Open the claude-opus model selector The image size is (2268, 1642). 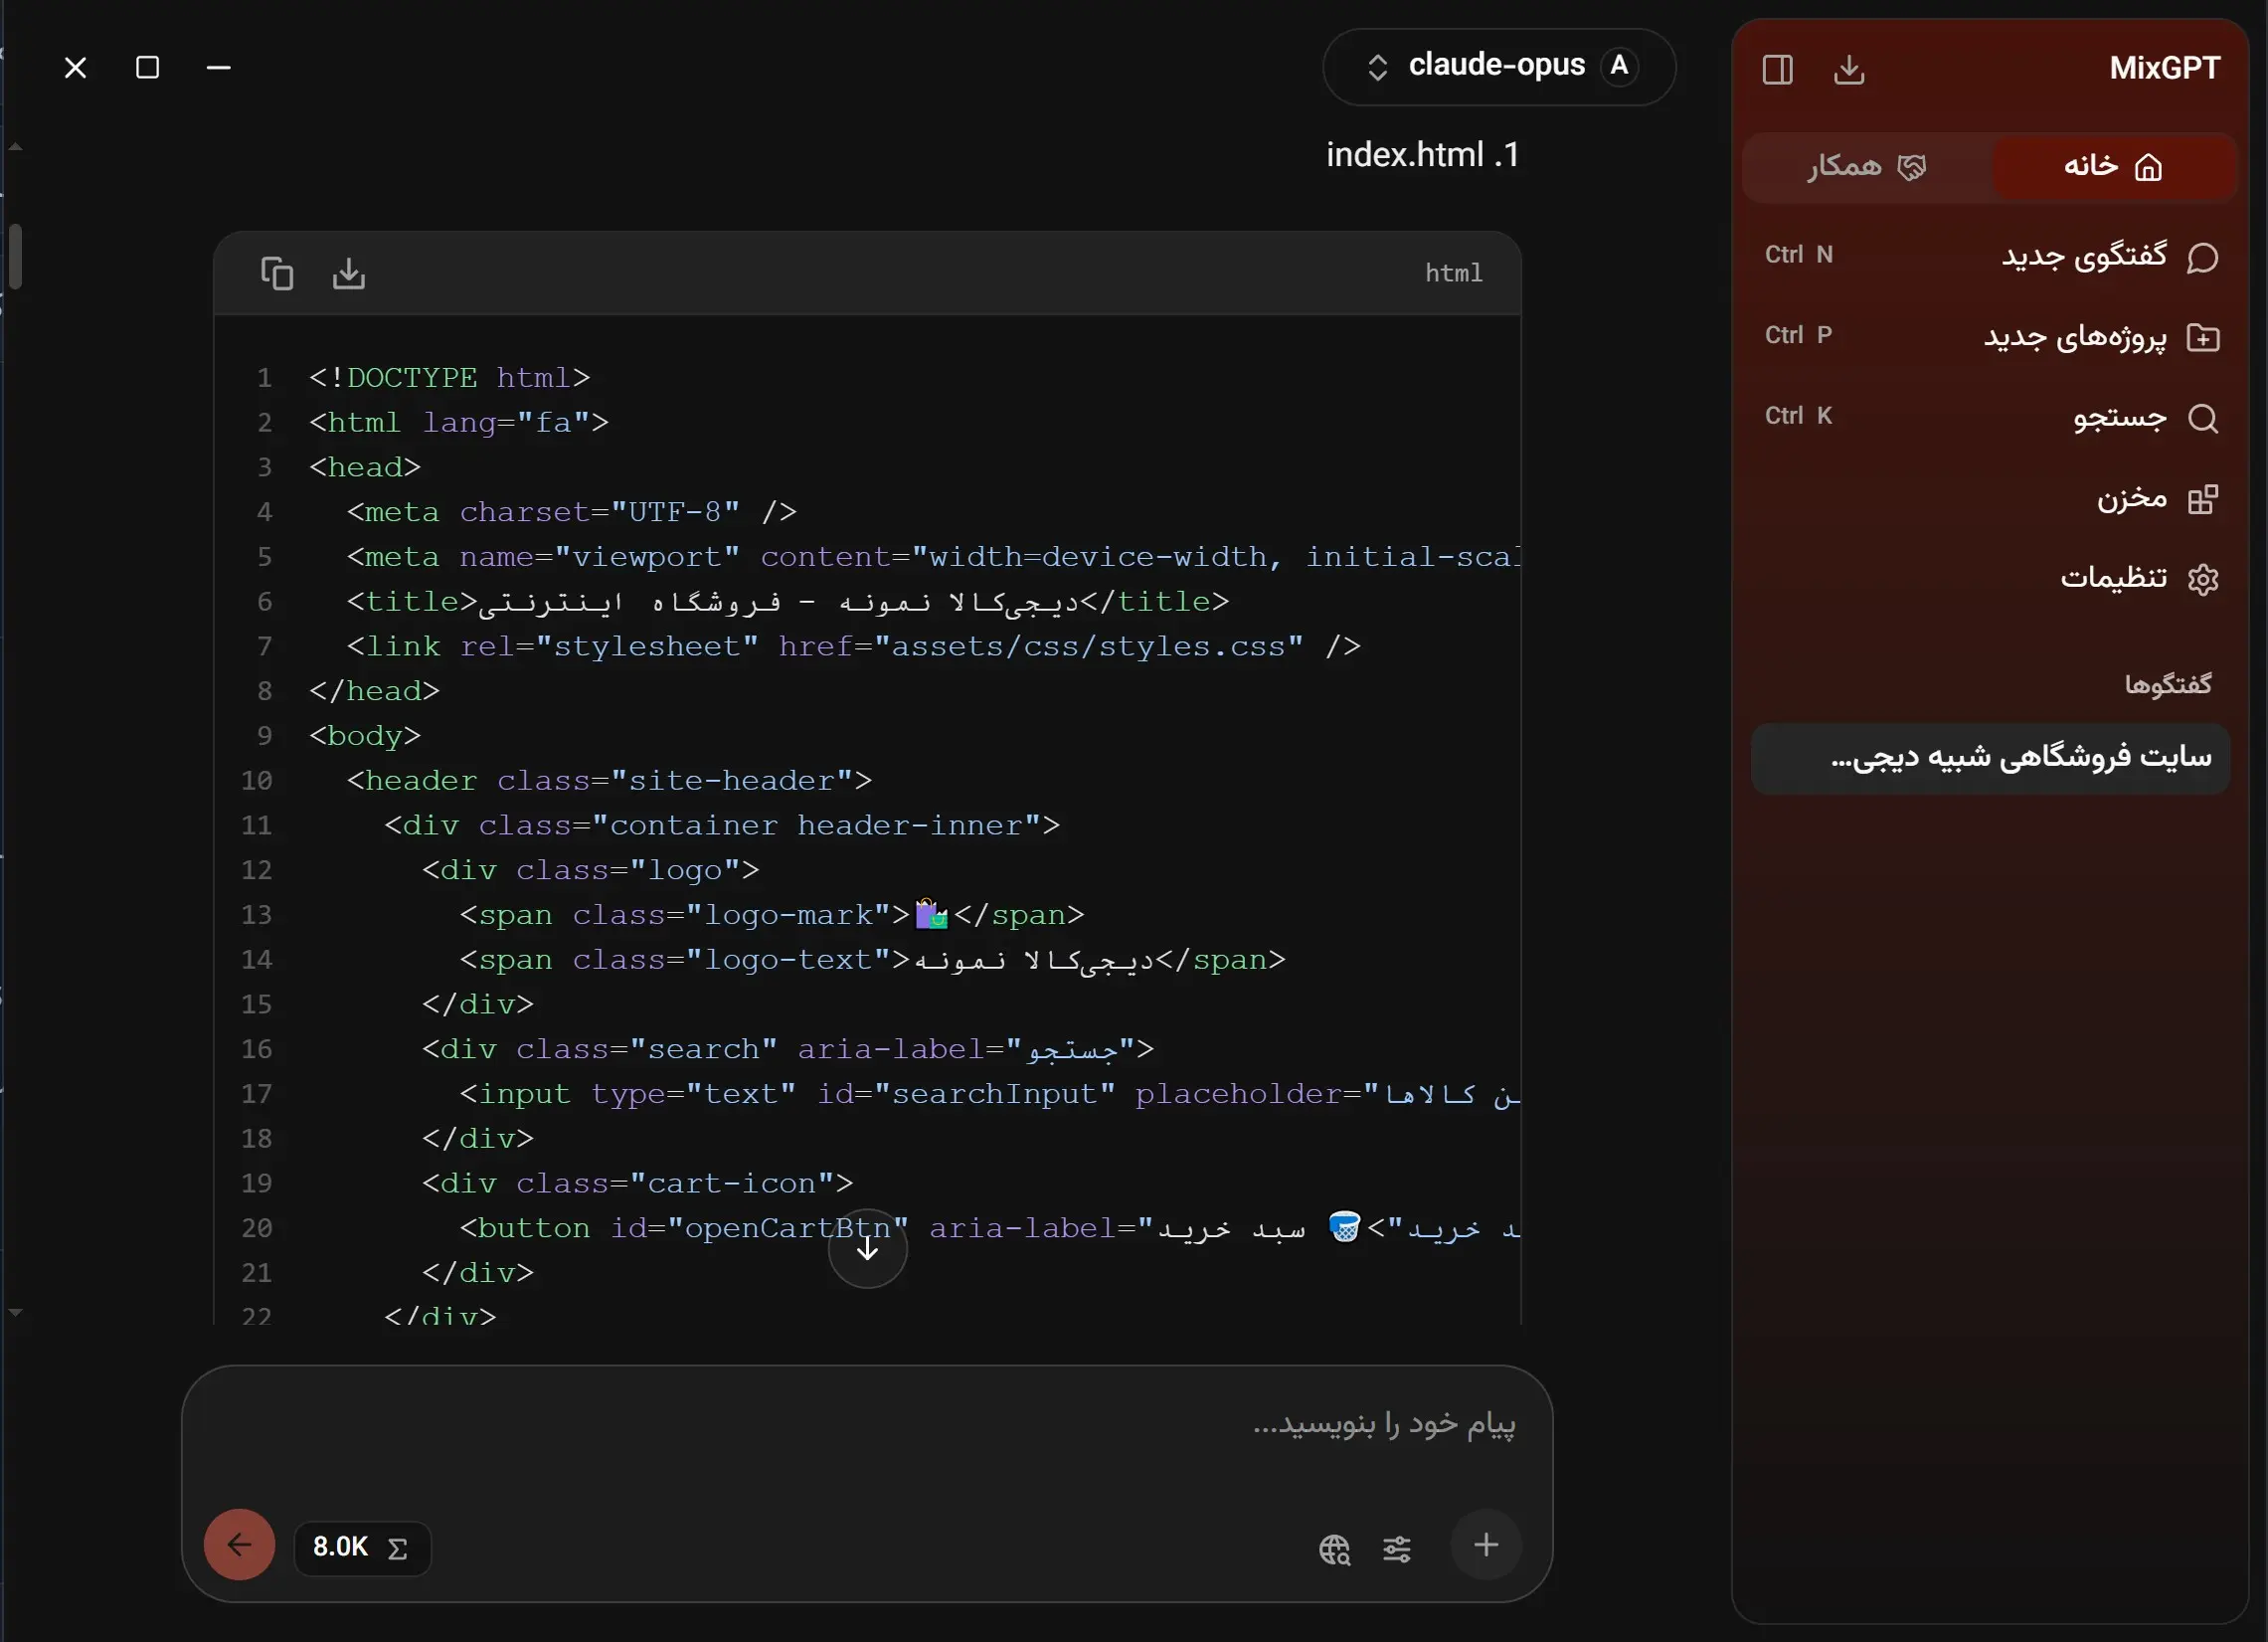tap(1499, 67)
